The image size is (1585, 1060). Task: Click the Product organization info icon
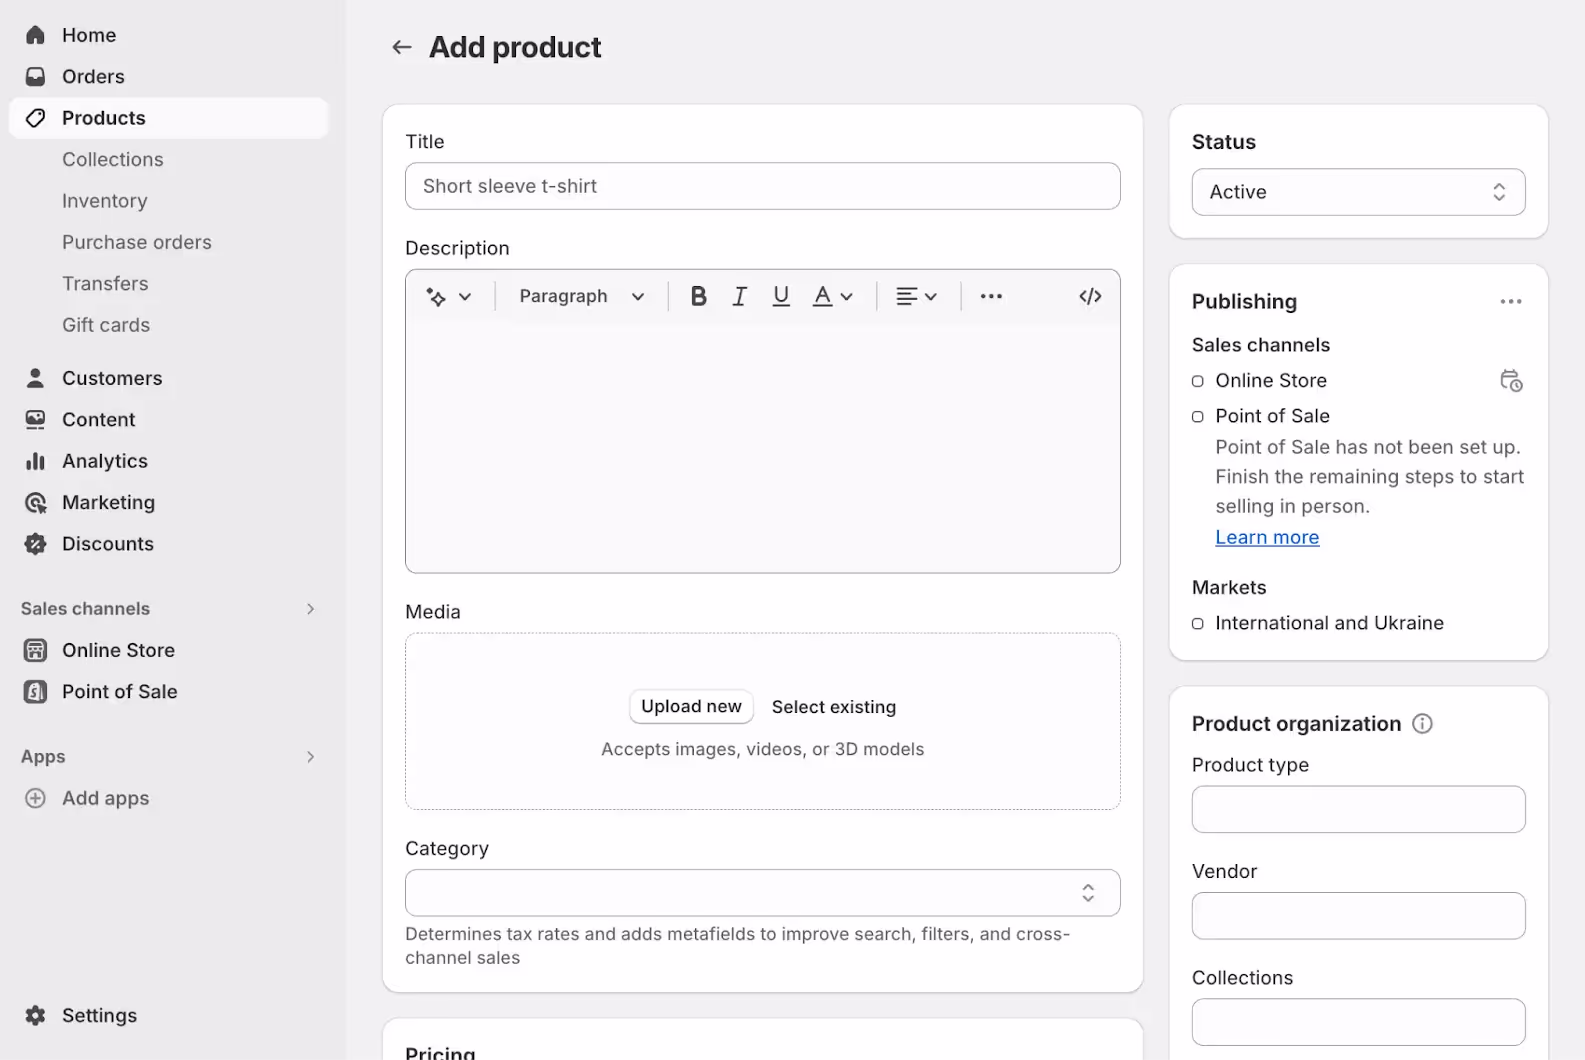(1422, 724)
